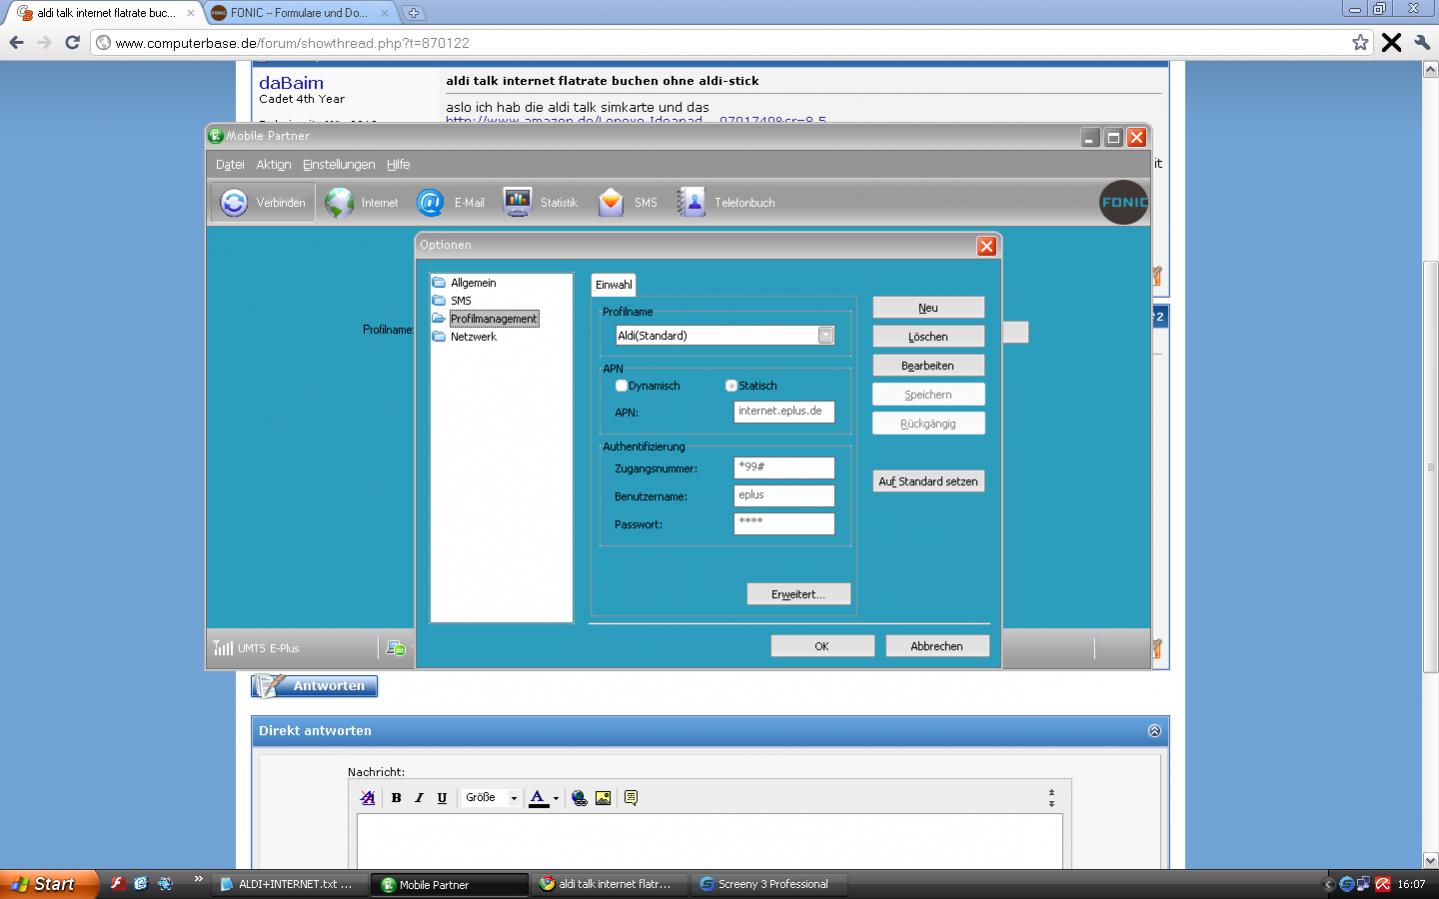Select SMS in options tree

tap(461, 301)
